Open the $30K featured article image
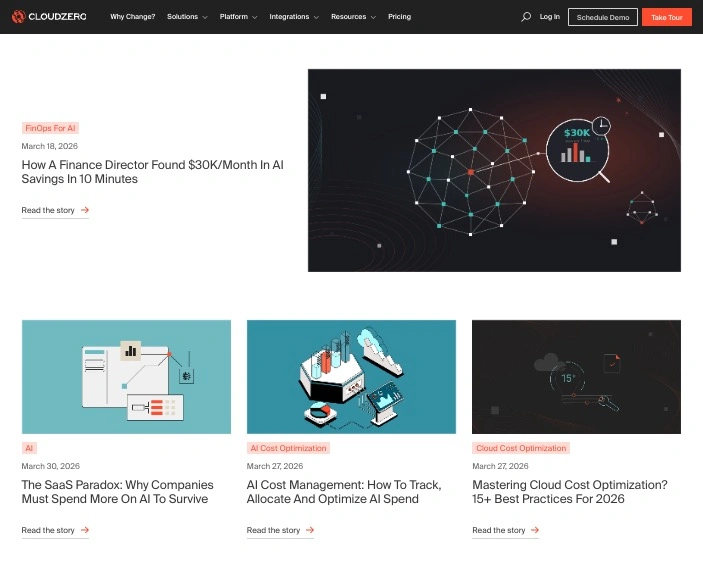This screenshot has width=703, height=572. (x=494, y=170)
